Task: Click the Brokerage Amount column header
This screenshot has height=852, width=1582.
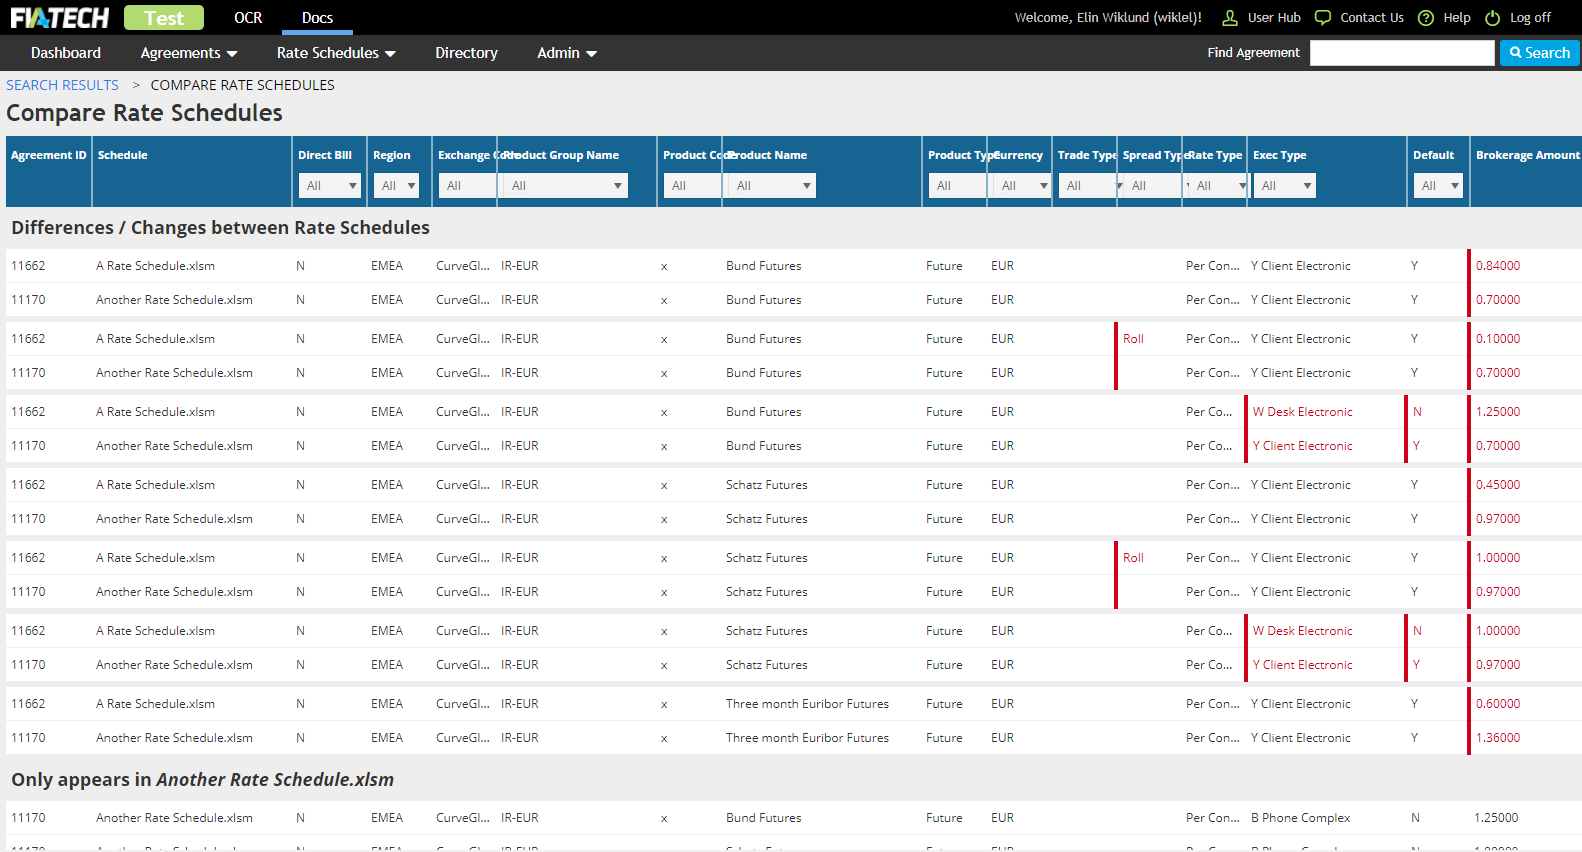Action: pos(1528,155)
